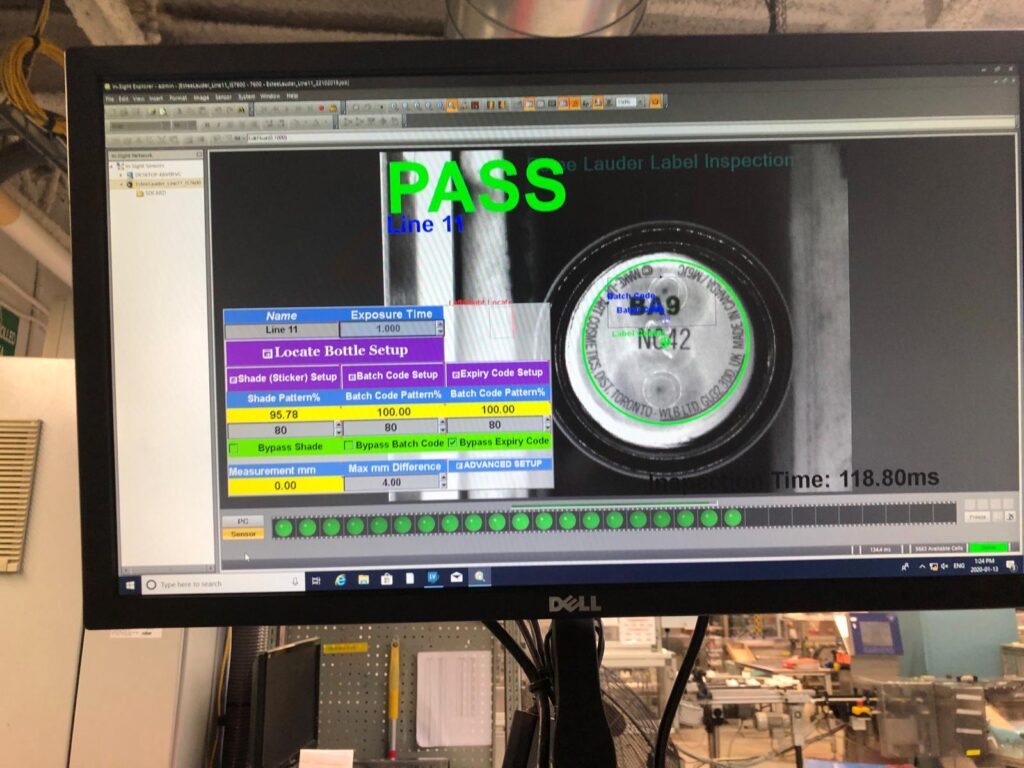Switch the filmstrip to Sensor

243,534
